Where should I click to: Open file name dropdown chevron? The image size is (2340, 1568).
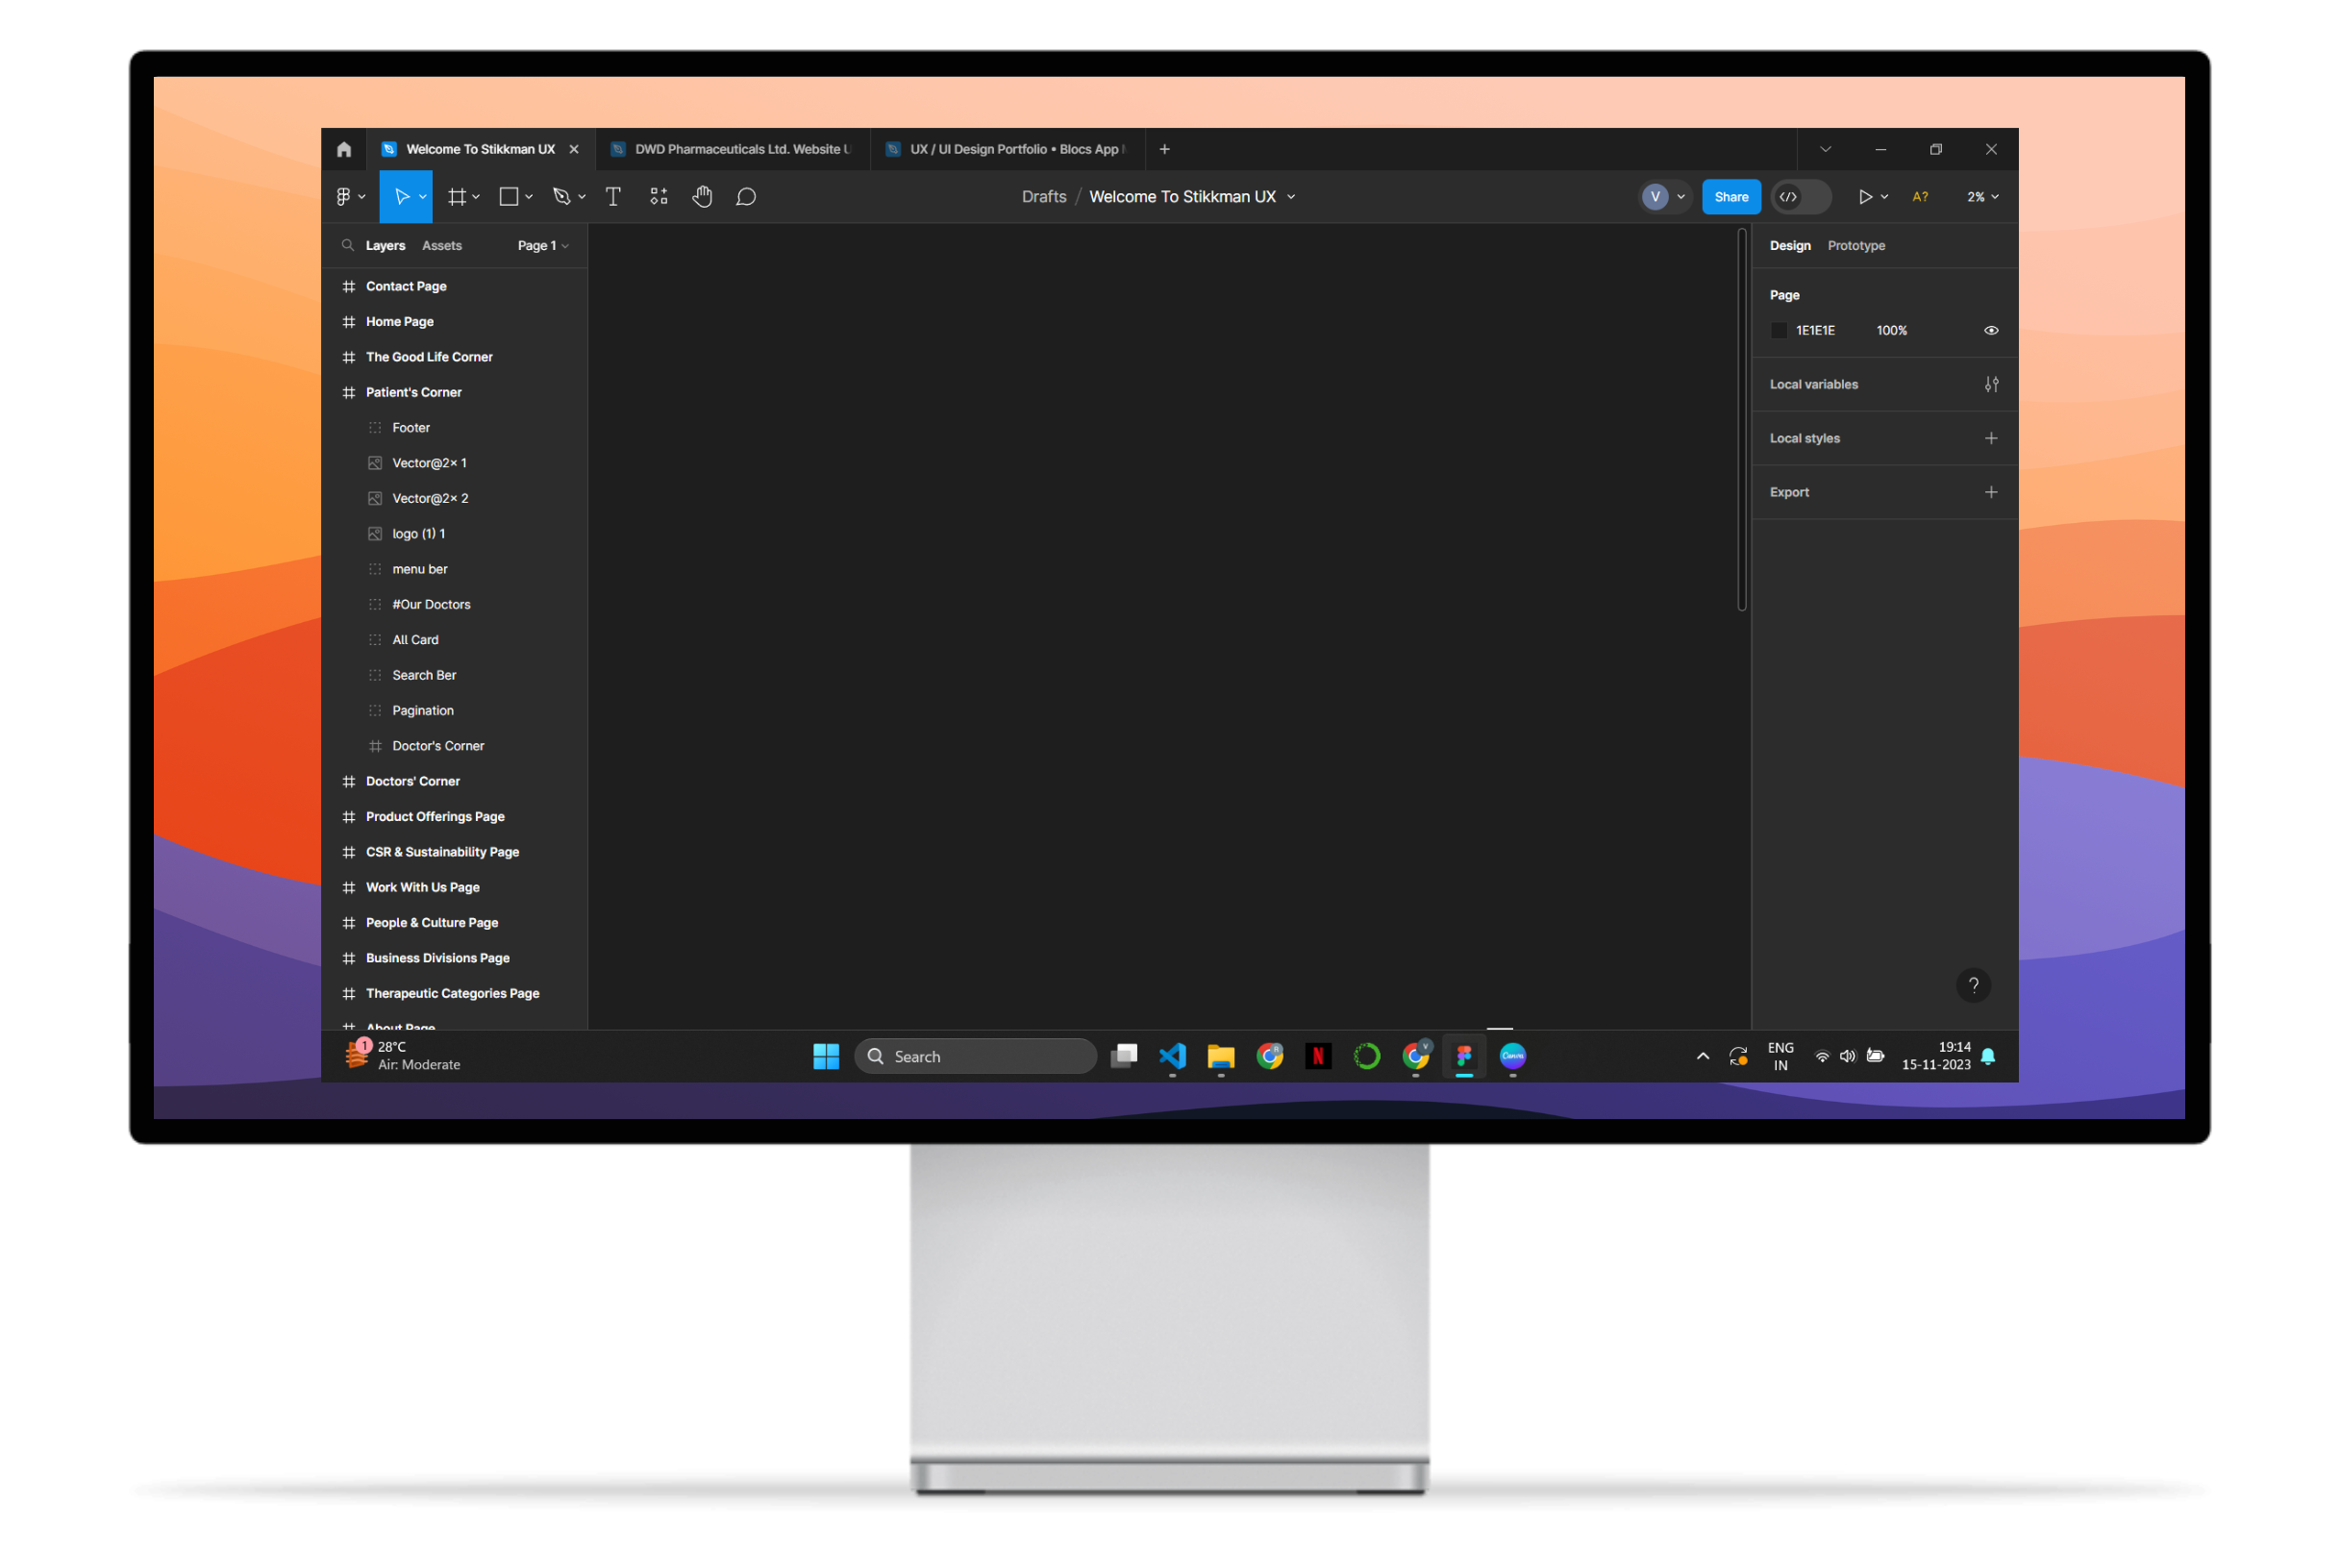click(x=1291, y=197)
